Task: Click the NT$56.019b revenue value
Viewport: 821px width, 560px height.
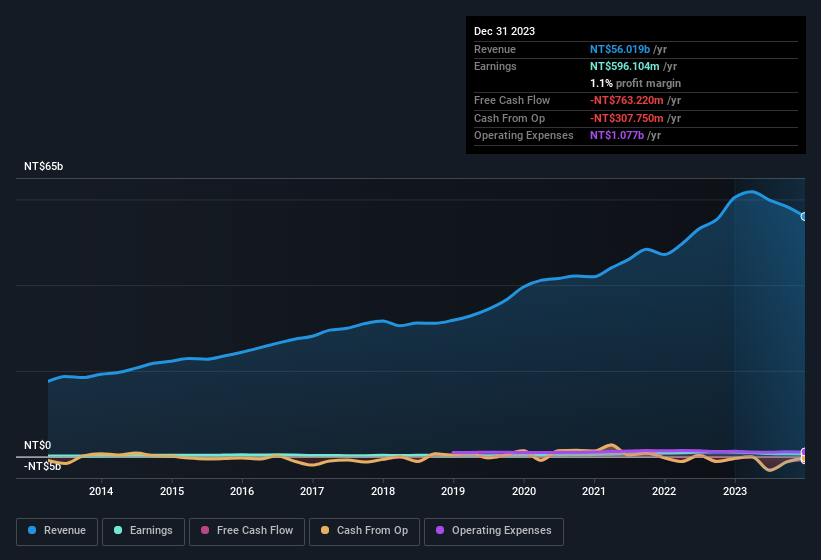Action: 620,49
